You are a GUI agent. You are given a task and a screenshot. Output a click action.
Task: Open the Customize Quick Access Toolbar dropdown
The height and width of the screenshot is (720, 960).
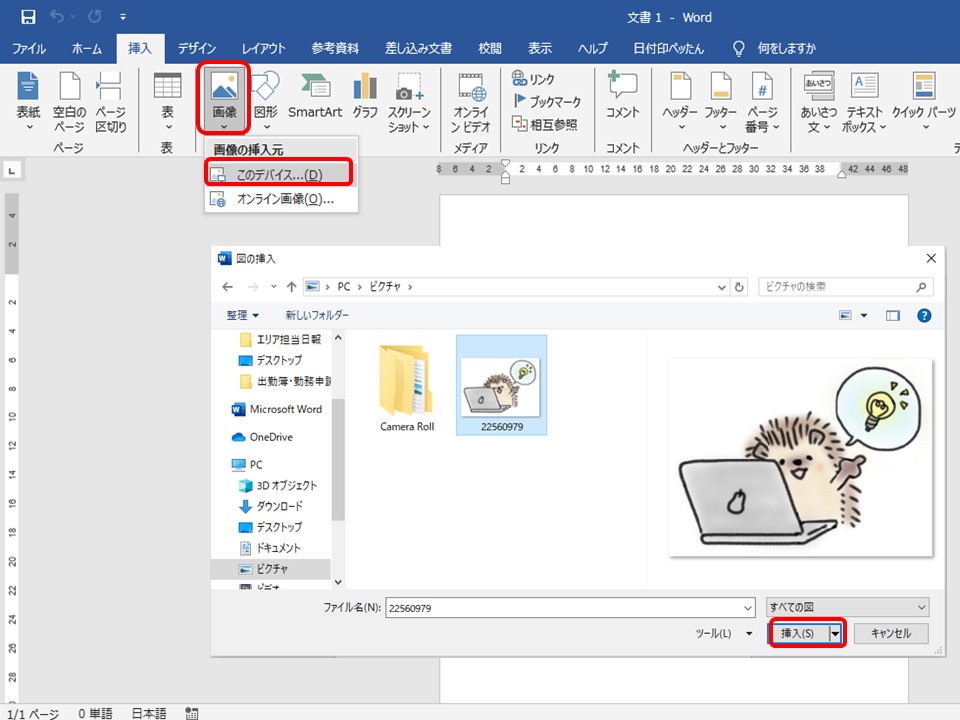123,17
